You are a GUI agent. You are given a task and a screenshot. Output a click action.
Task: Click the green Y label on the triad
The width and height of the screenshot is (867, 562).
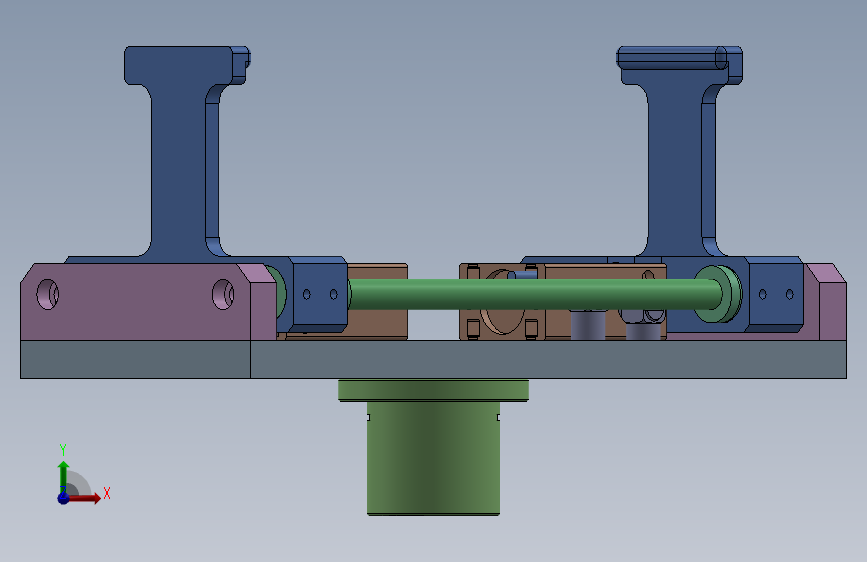[x=63, y=449]
